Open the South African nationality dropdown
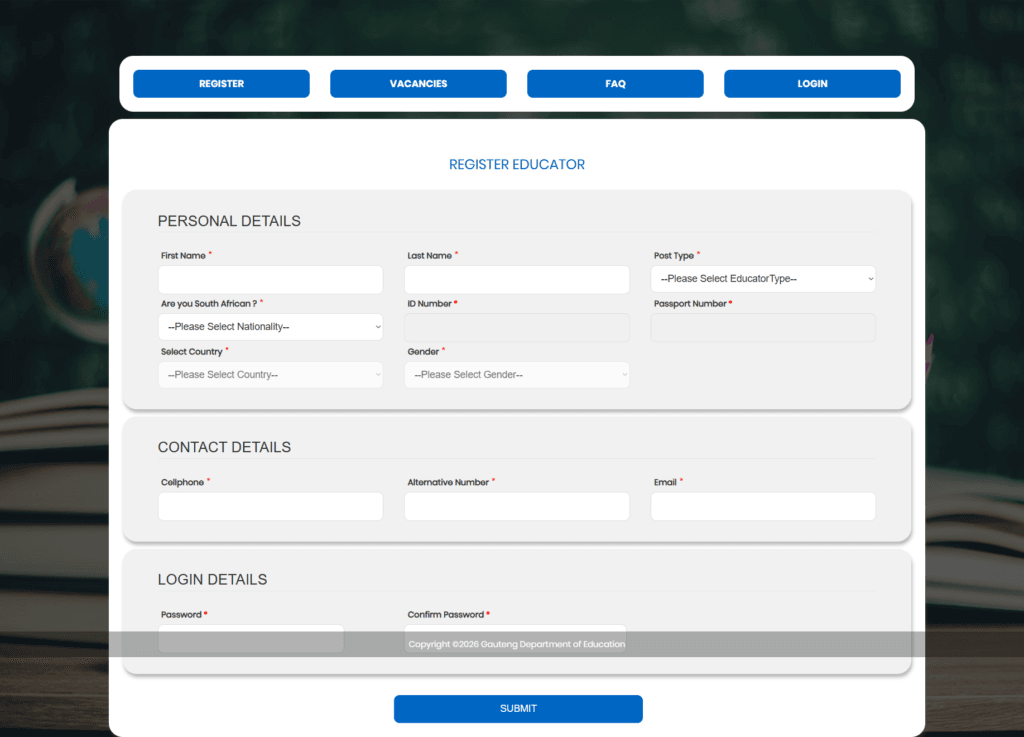 click(270, 327)
